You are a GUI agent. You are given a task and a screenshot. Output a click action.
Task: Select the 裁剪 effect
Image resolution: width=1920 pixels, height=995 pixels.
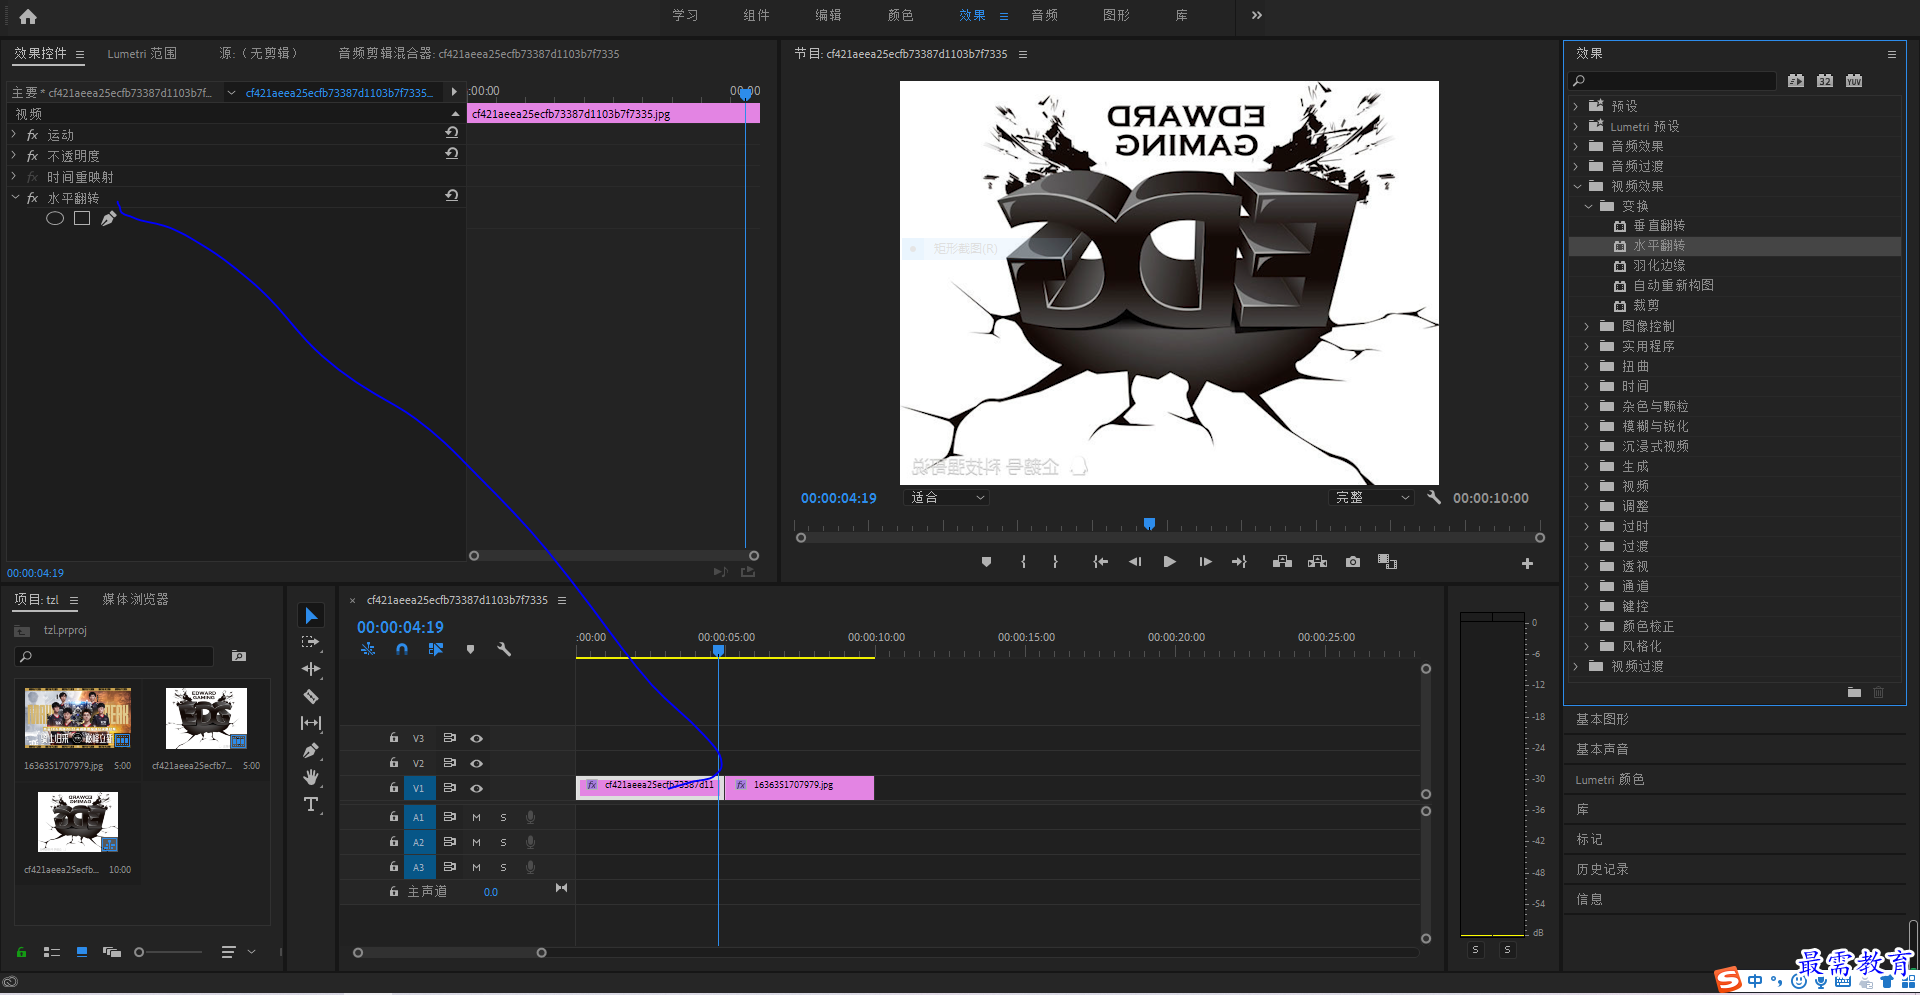[x=1646, y=305]
